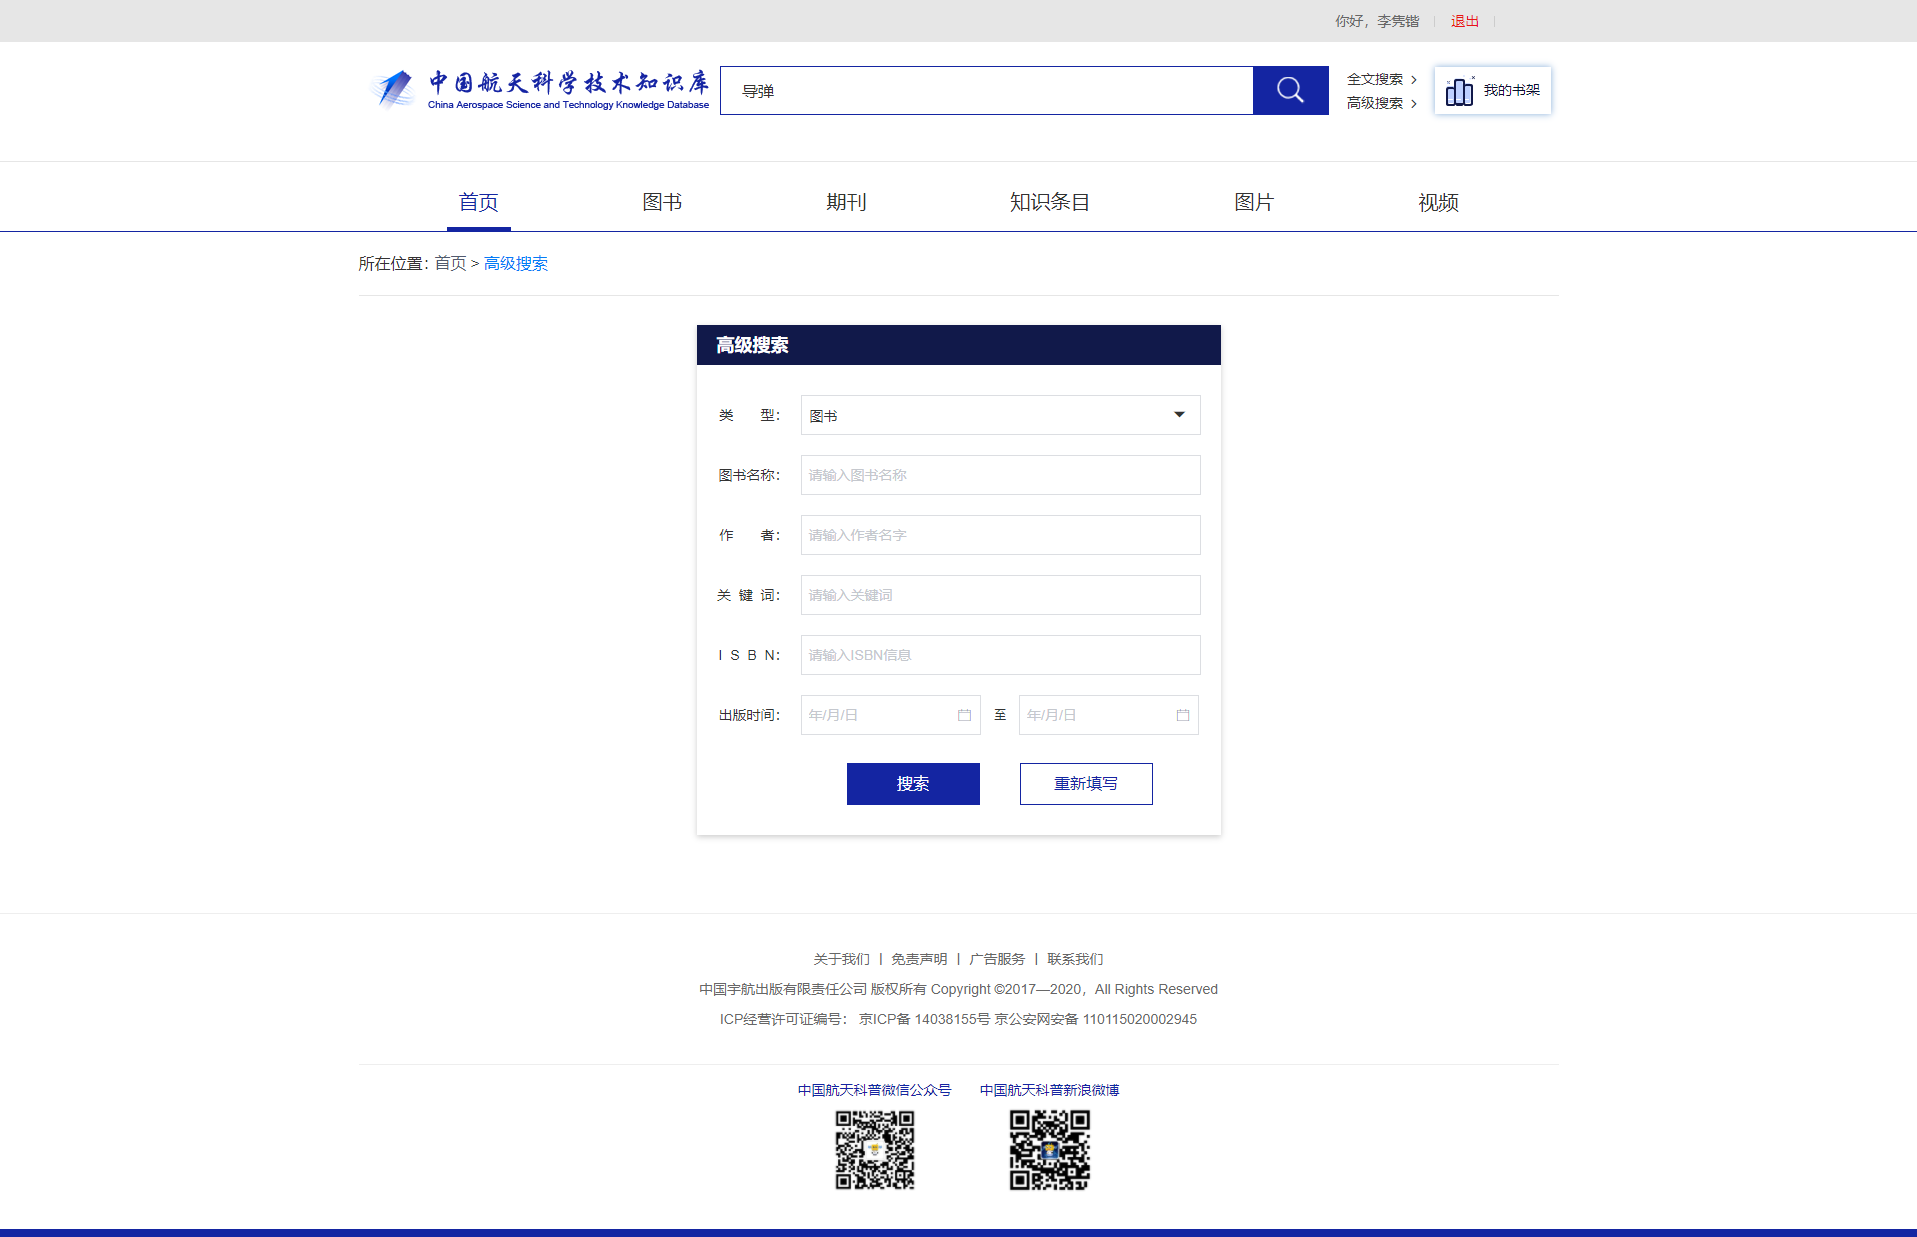Switch to the 视频 tab
Viewport: 1917px width, 1237px height.
1438,202
